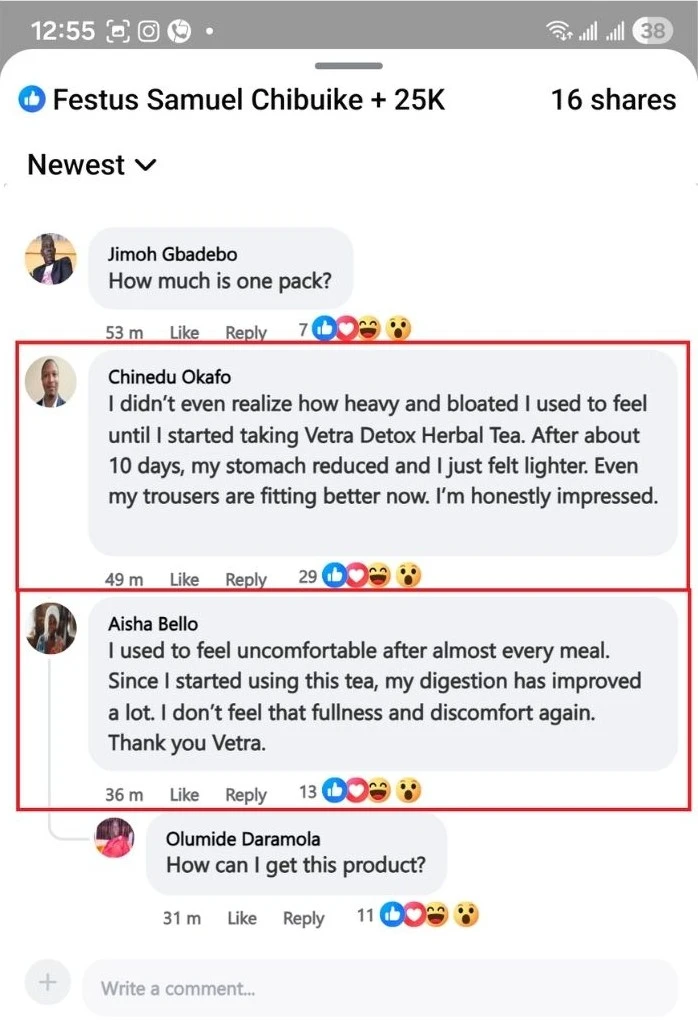Open Chinedu Okafo's profile avatar
698x1032 pixels.
click(50, 381)
